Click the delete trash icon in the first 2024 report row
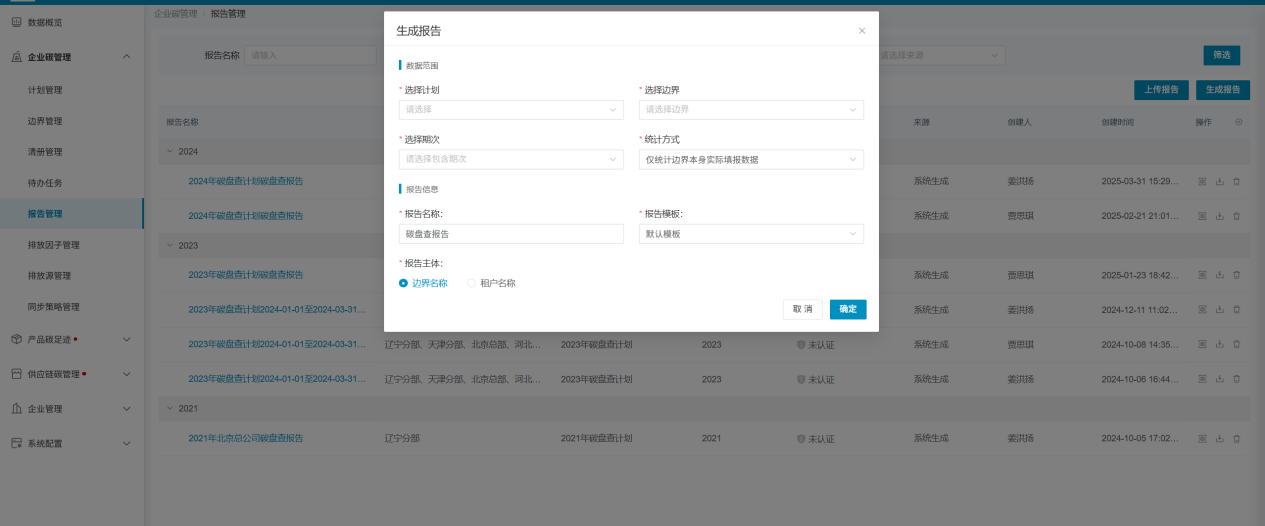This screenshot has width=1265, height=526. (1236, 181)
